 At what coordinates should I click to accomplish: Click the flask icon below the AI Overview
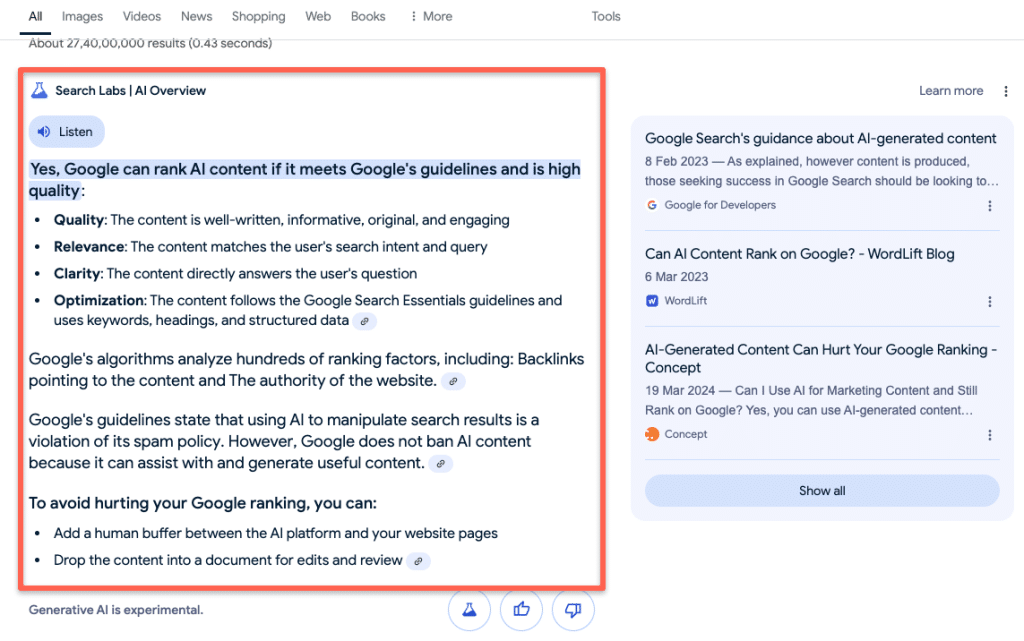click(469, 609)
